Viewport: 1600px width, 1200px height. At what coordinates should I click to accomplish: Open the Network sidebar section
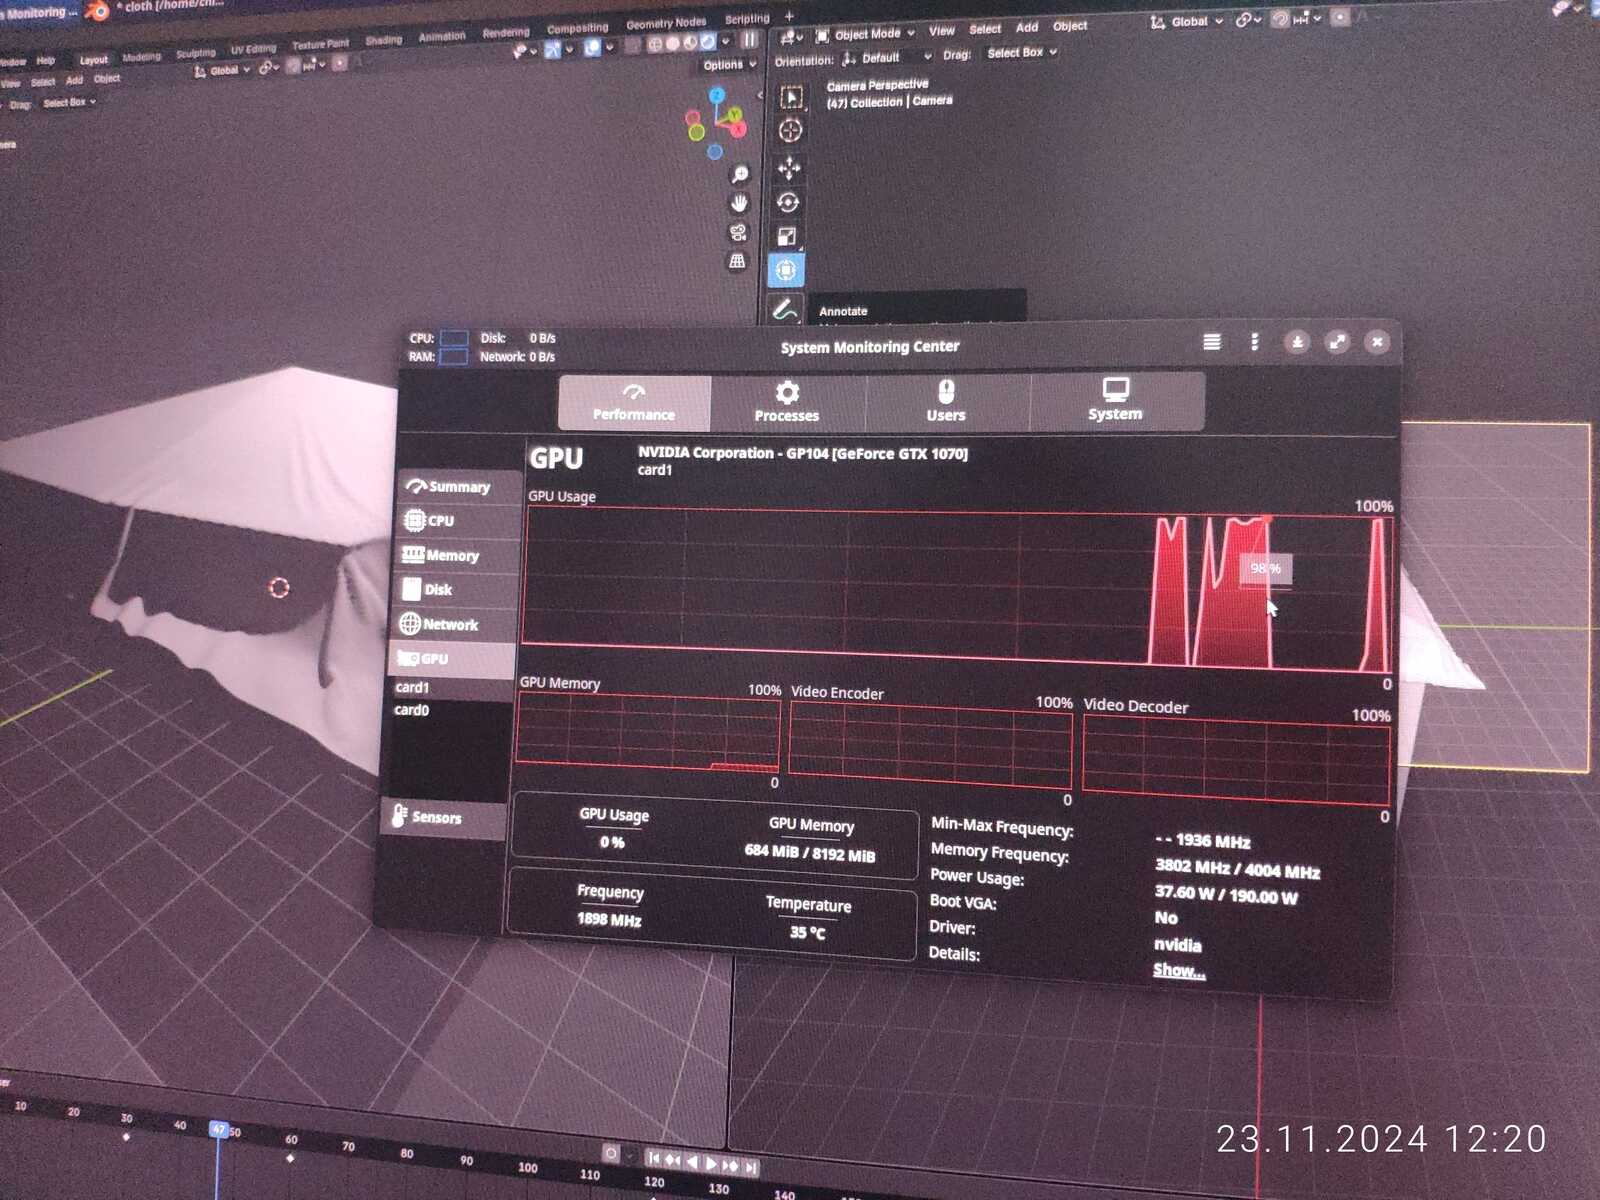pos(452,624)
